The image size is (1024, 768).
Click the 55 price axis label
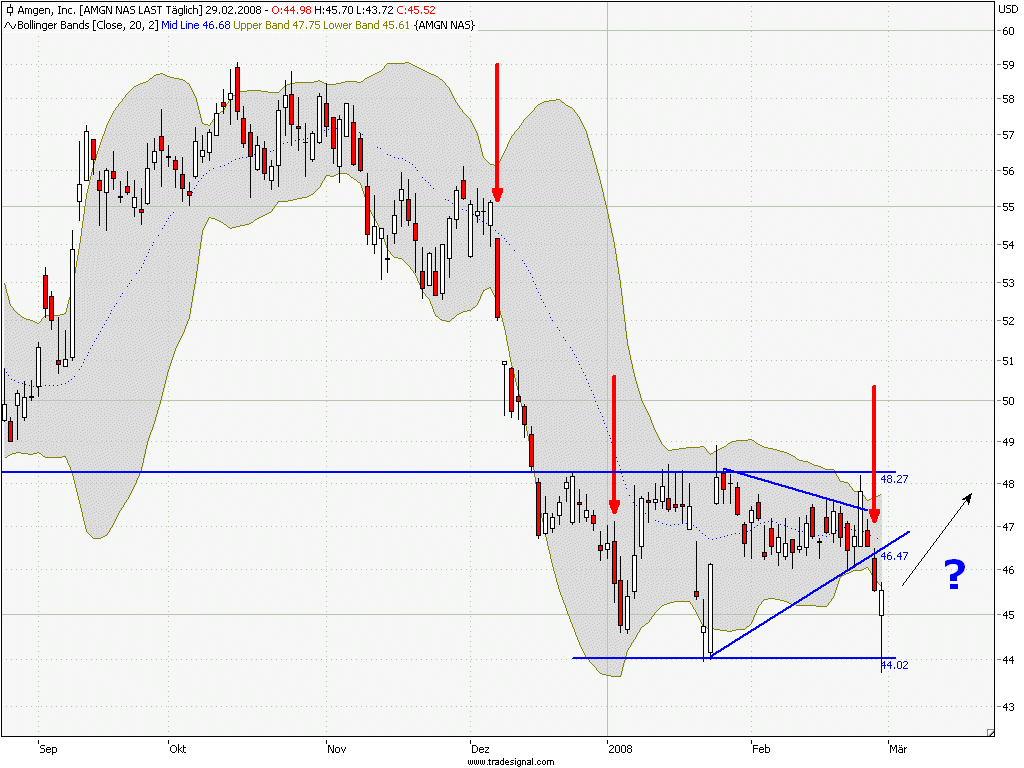click(x=1008, y=207)
